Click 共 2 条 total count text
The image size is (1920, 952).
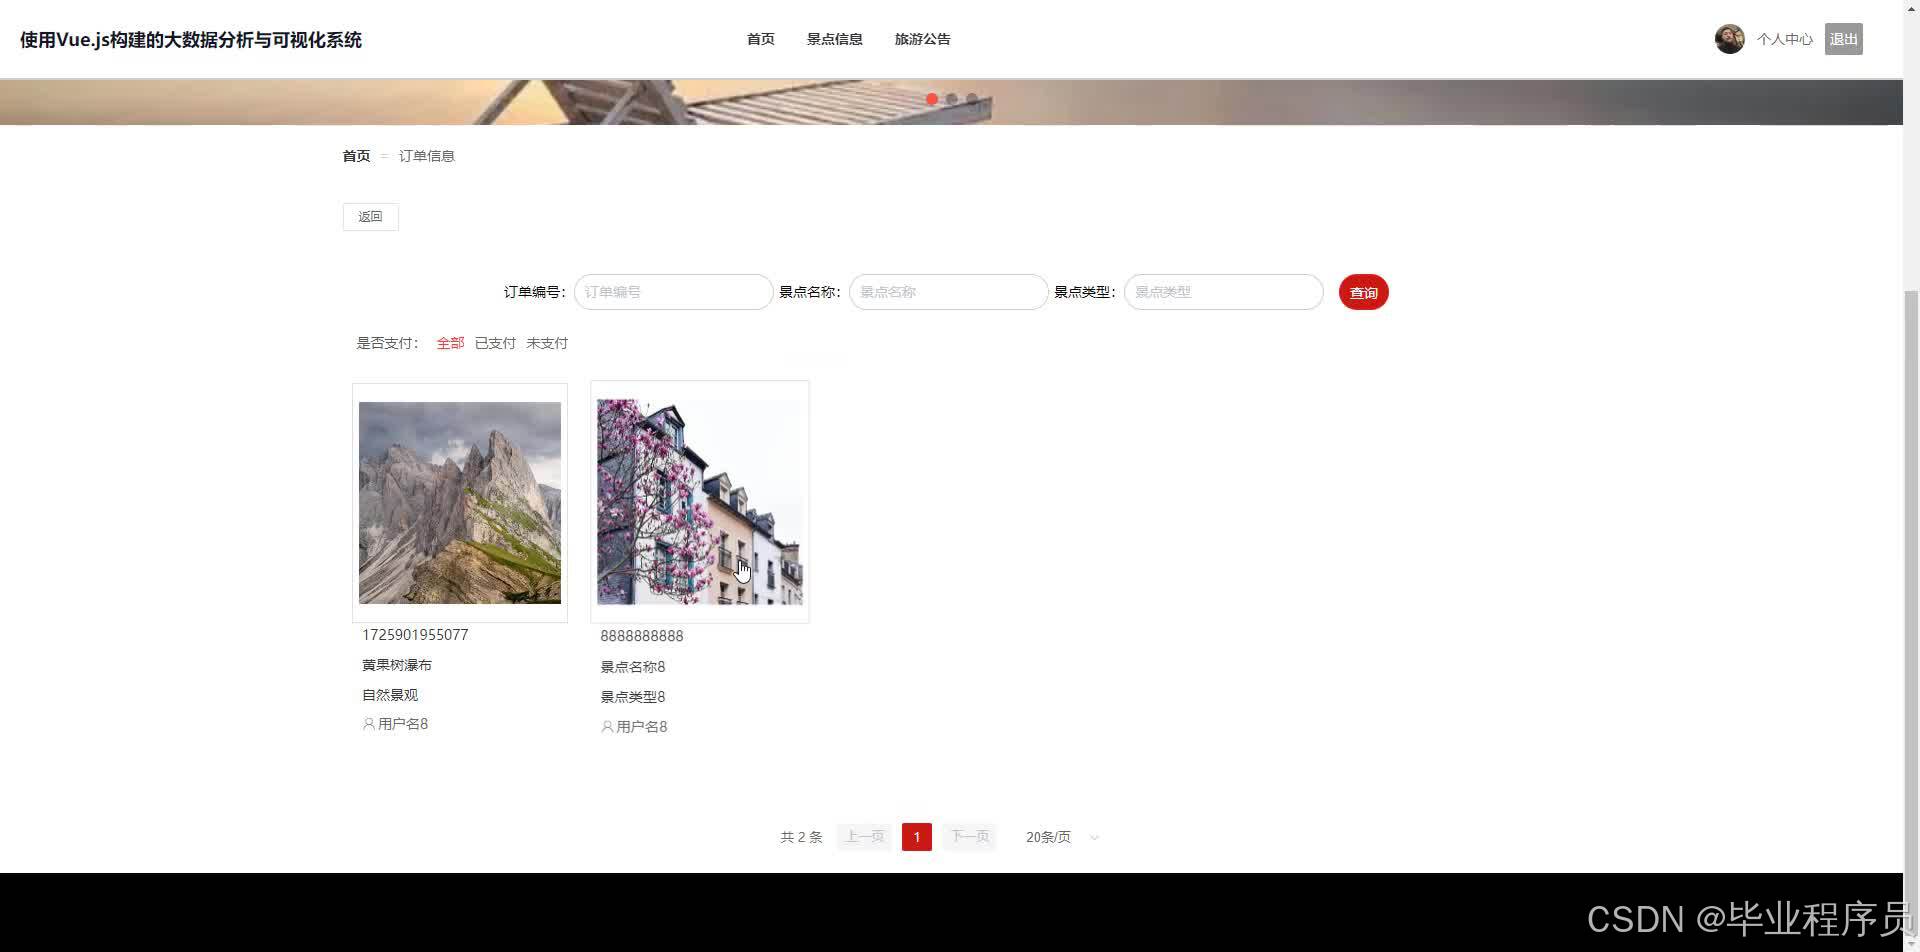pos(801,837)
